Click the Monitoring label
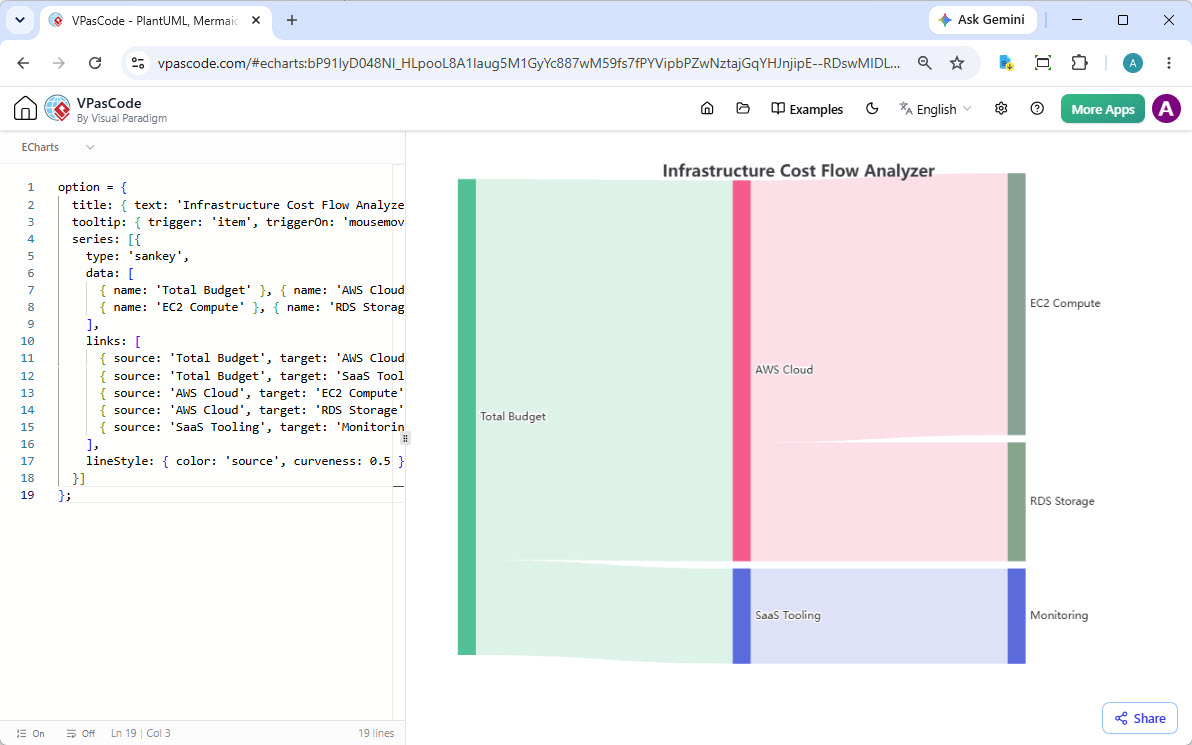 pyautogui.click(x=1059, y=616)
